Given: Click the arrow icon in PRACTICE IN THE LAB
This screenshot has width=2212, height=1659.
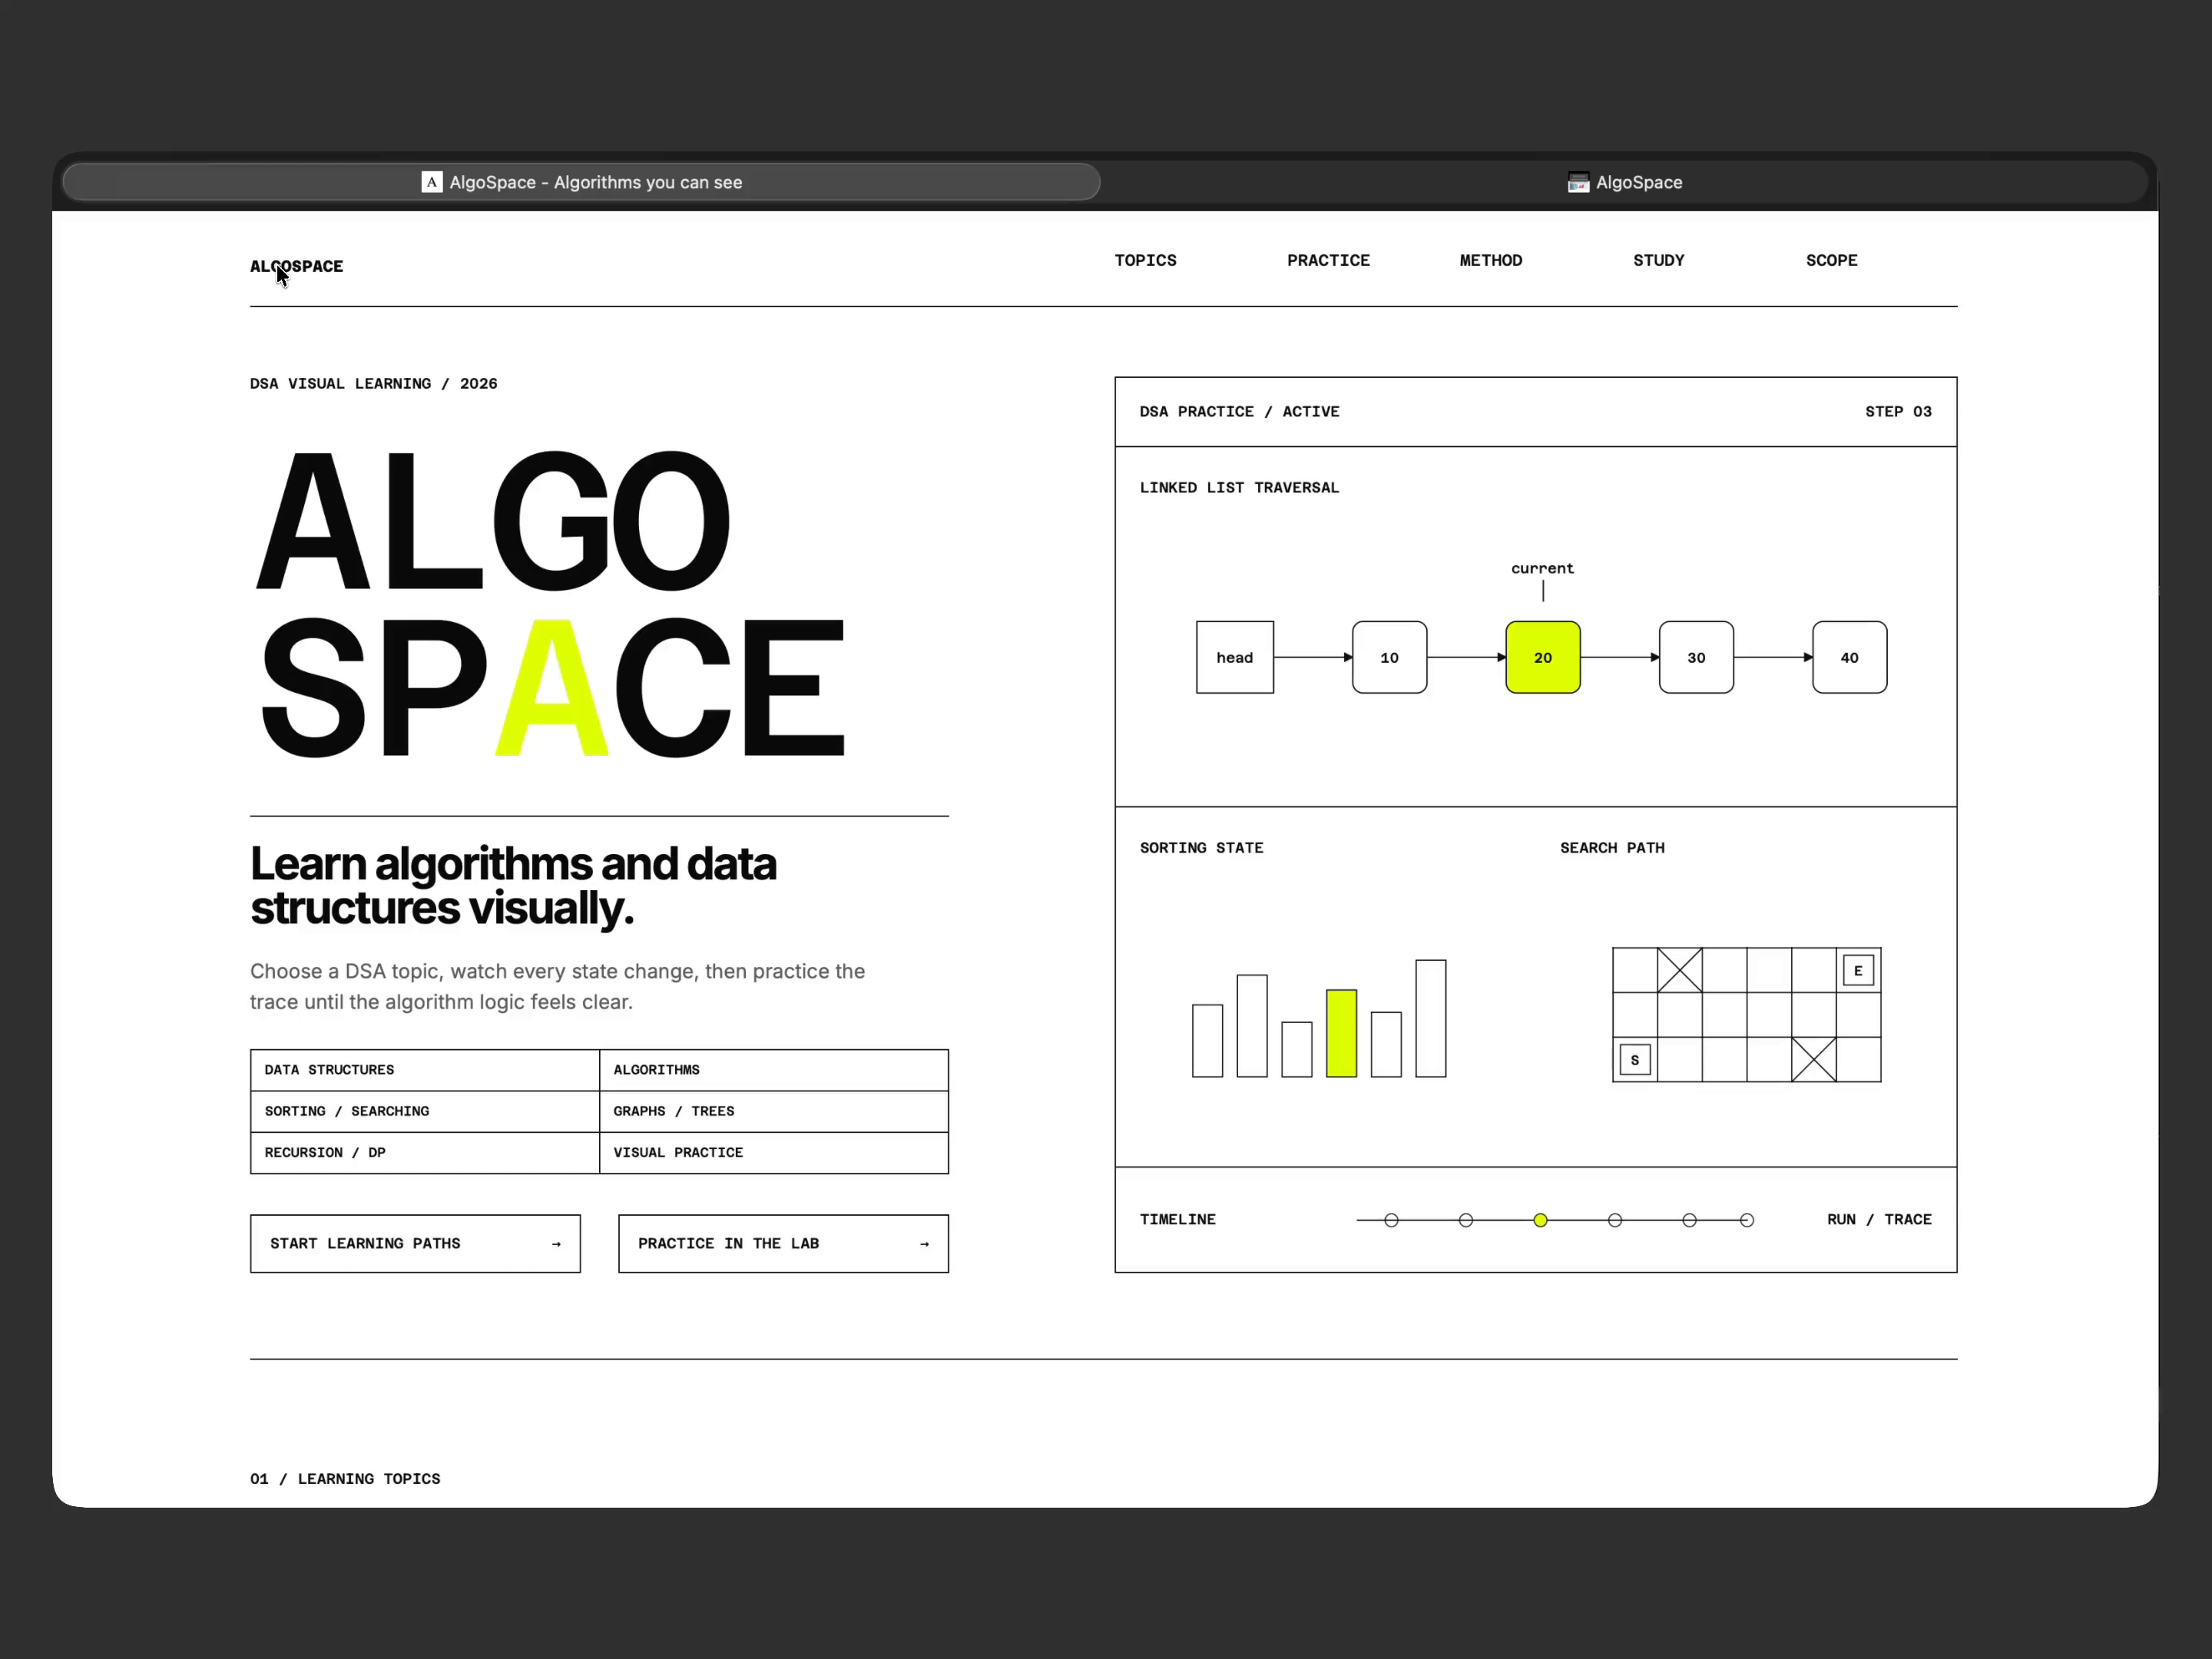Looking at the screenshot, I should 924,1244.
